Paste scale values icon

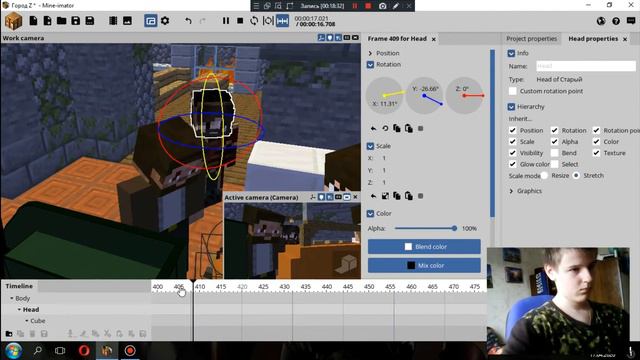tap(409, 196)
